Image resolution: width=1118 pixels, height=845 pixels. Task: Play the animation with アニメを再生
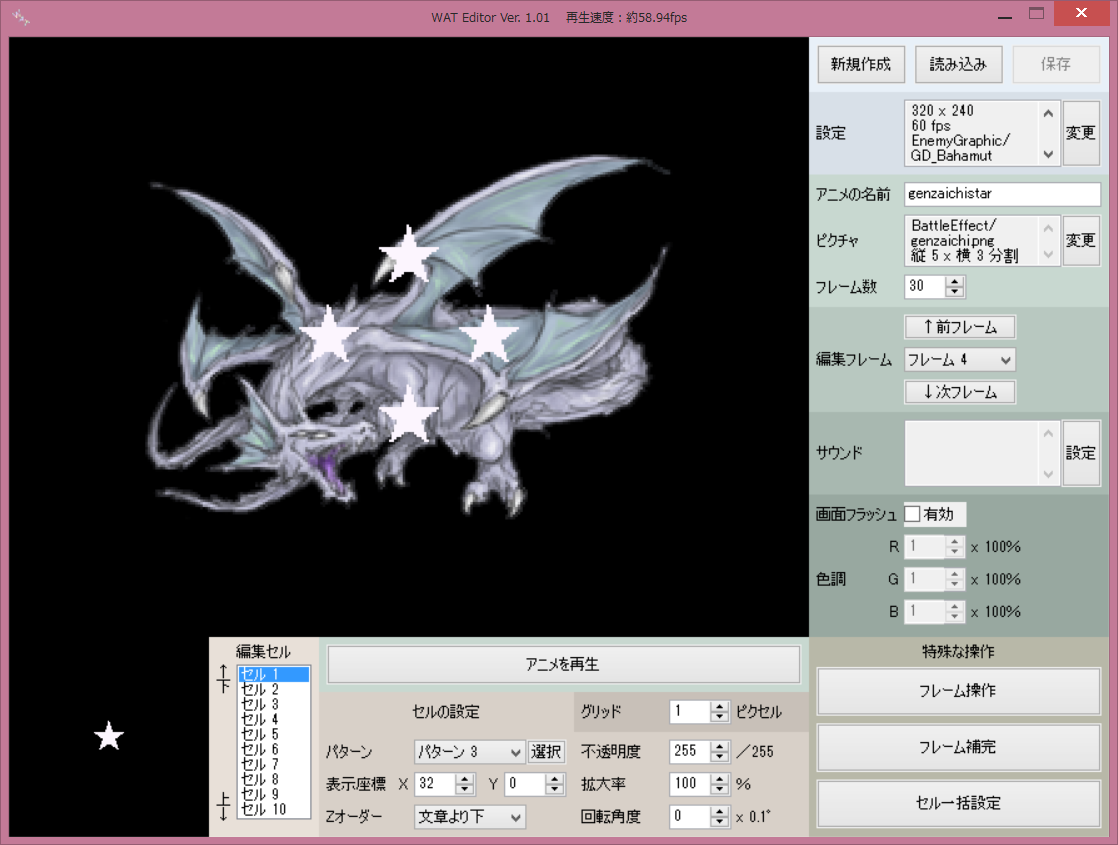(x=563, y=665)
